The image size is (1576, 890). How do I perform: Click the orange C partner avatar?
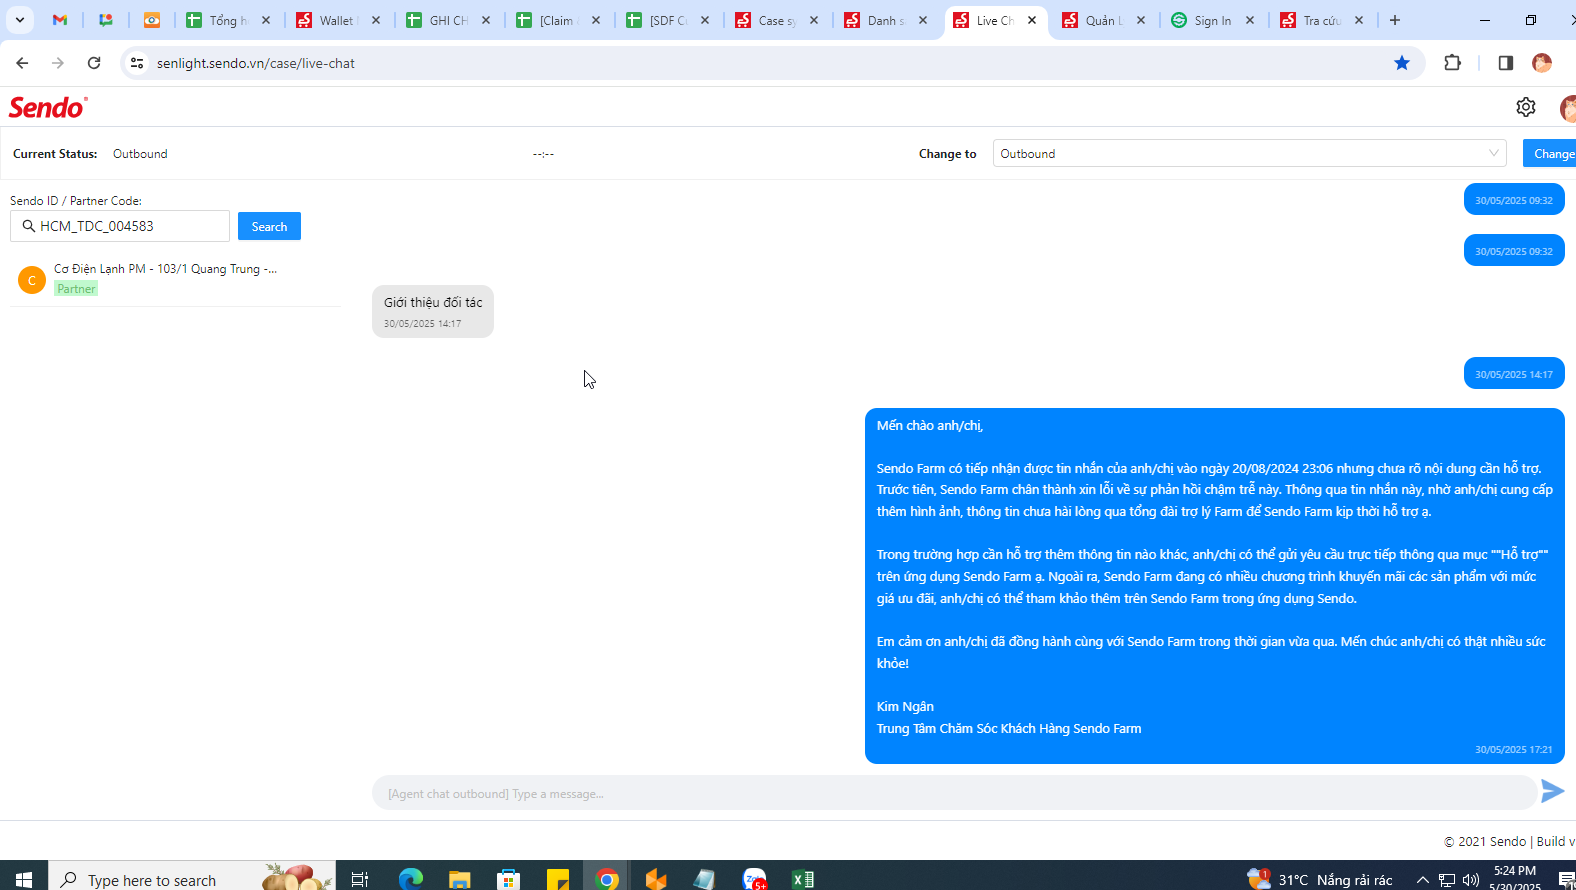(32, 280)
